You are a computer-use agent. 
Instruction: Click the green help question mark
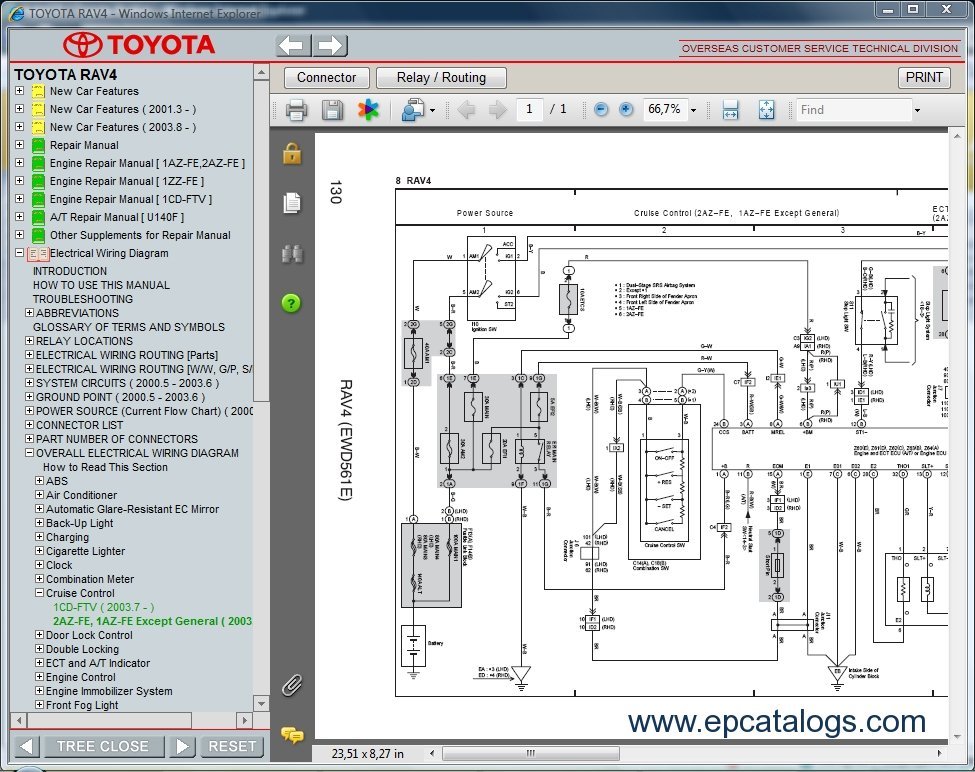tap(291, 303)
